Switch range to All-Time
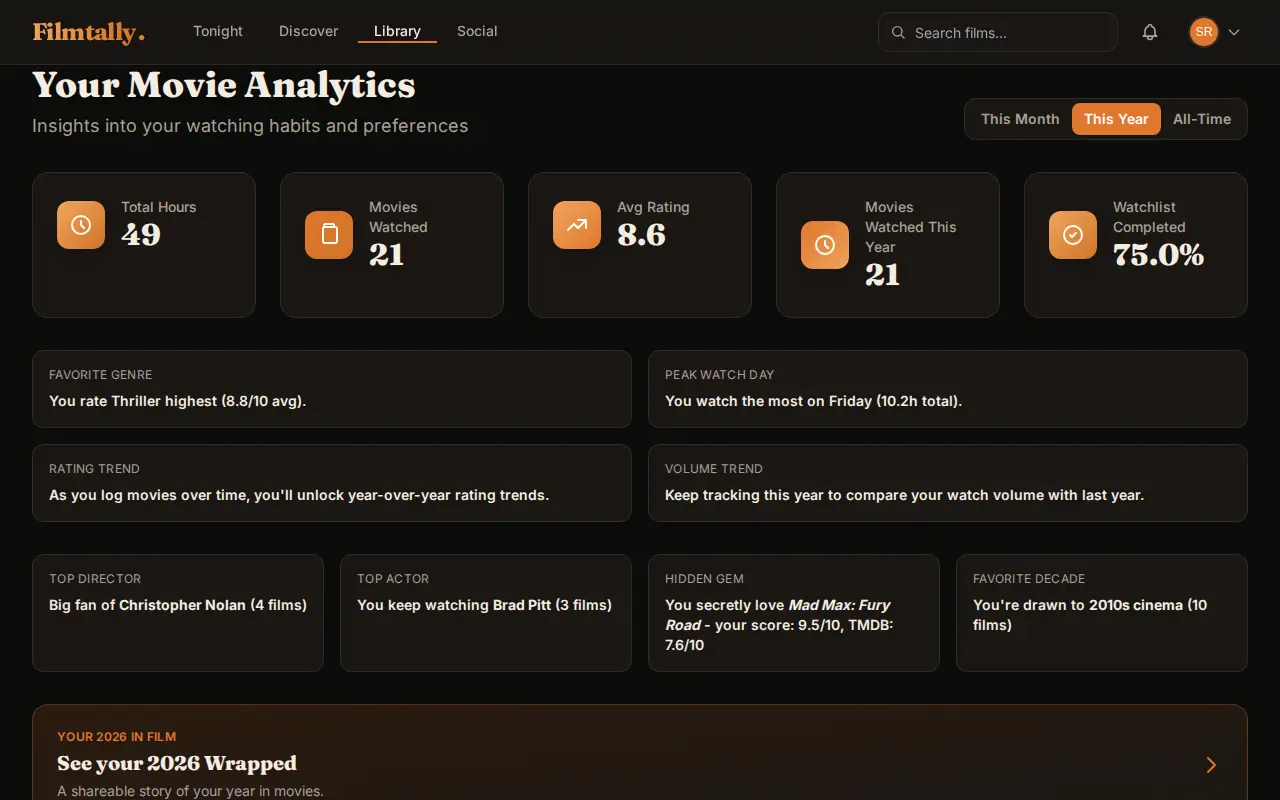 pyautogui.click(x=1202, y=119)
